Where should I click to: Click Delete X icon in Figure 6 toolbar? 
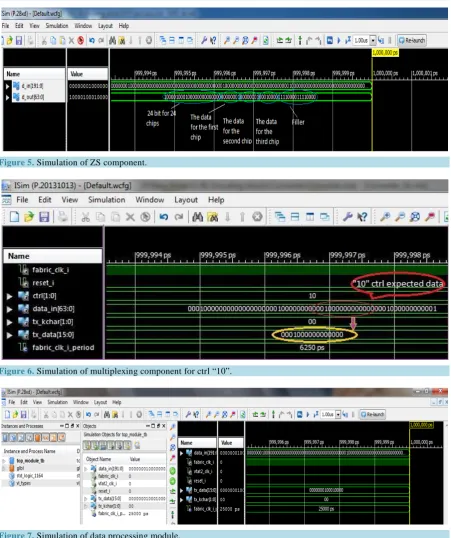tap(130, 217)
